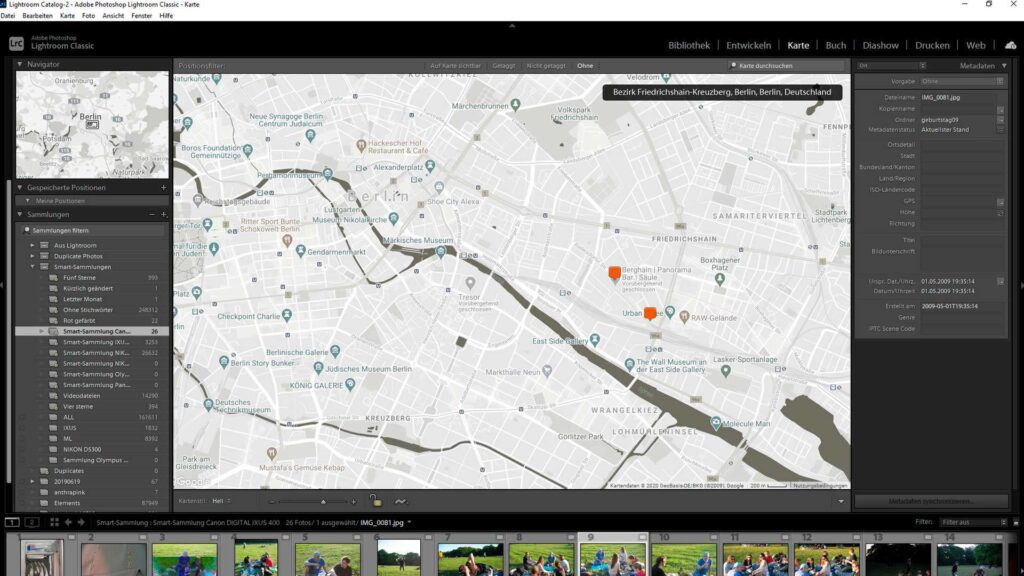Screen dimensions: 1024x576
Task: Go back with the filmstrip left arrow
Action: click(68, 522)
